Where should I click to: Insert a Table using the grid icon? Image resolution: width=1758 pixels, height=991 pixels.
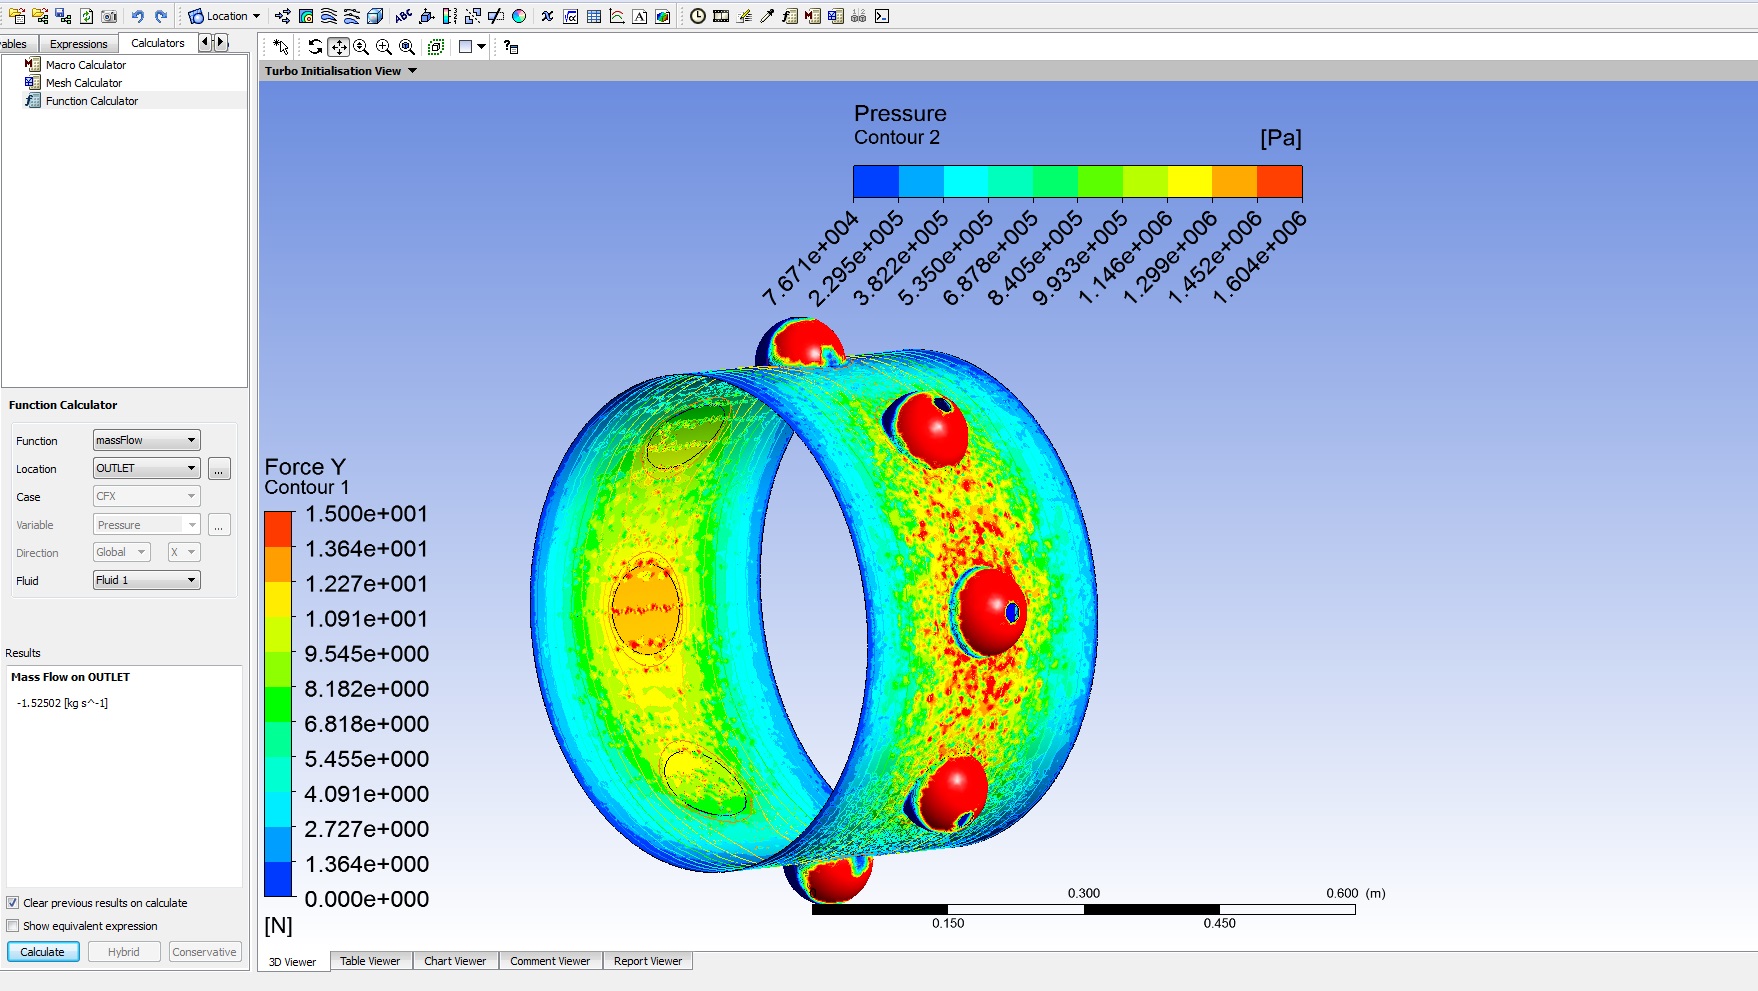[594, 16]
